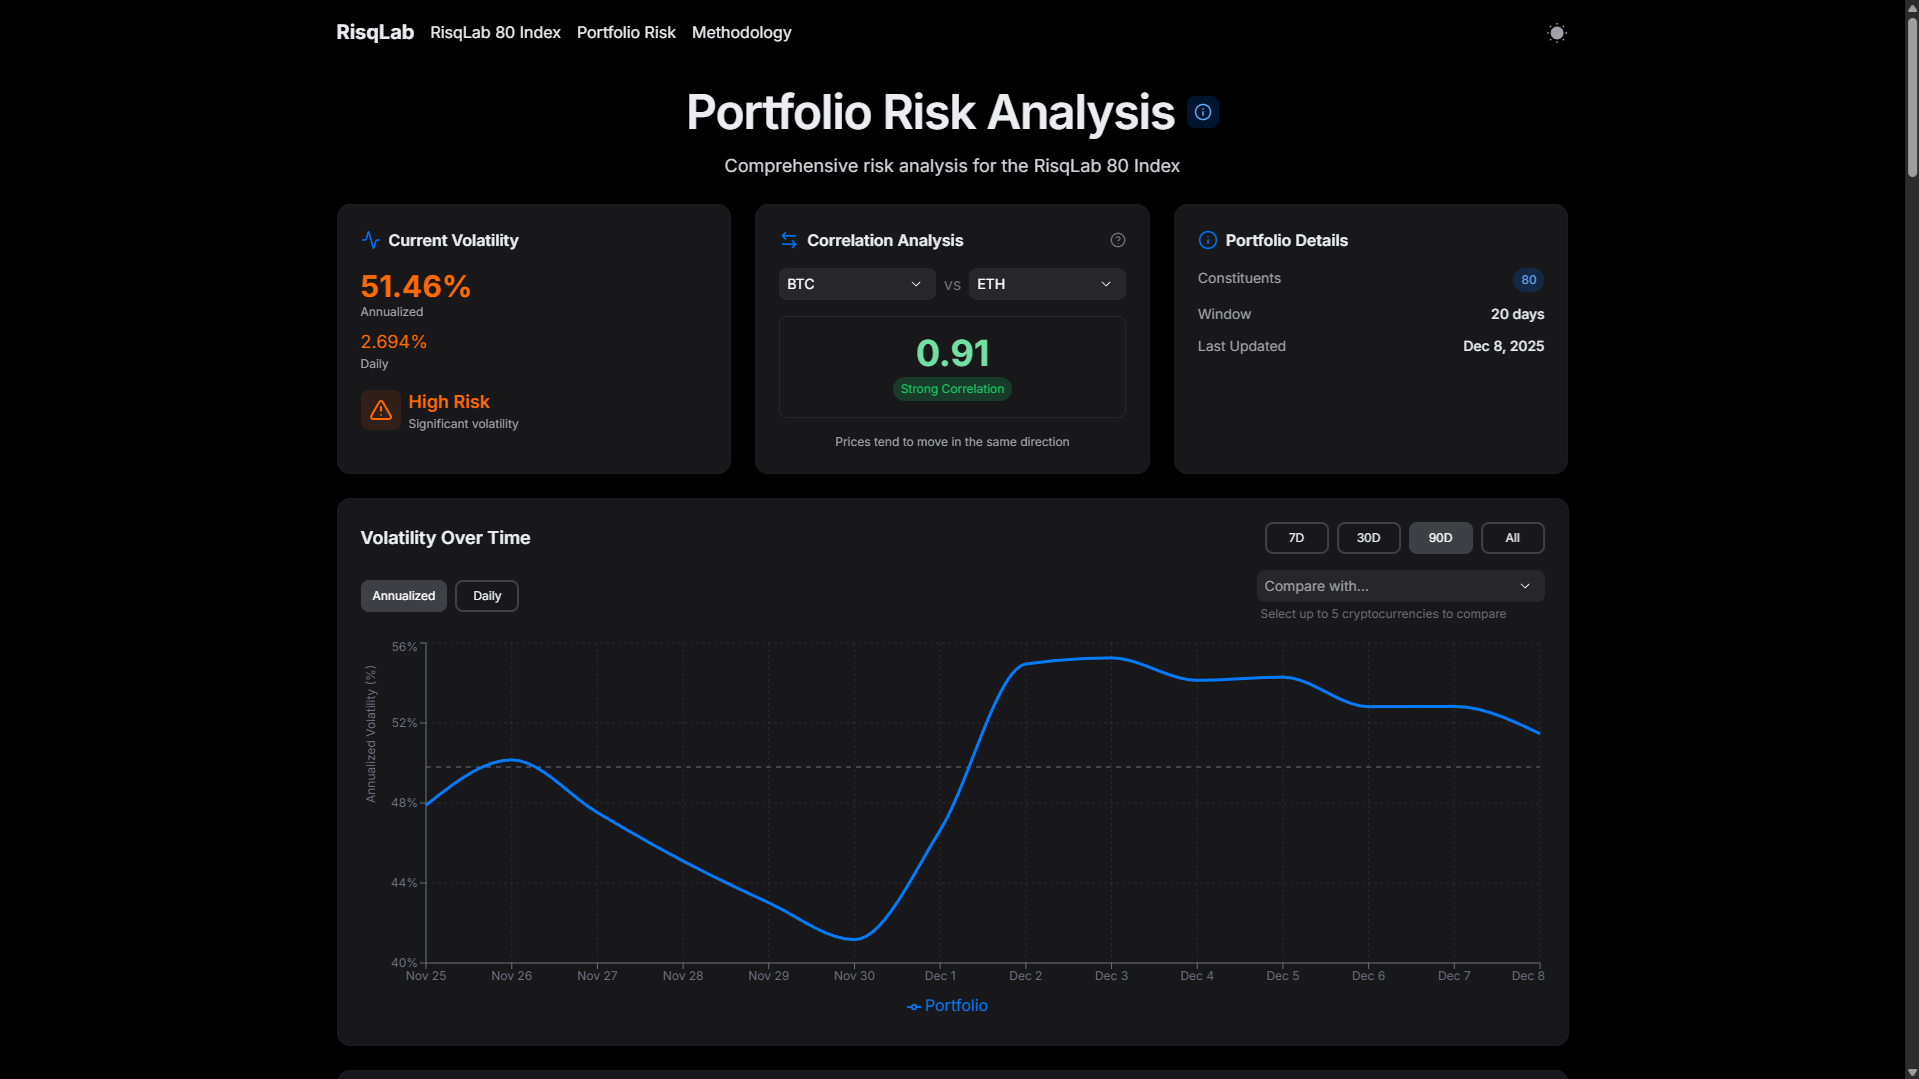Open the correlation help question-mark icon
Screen dimensions: 1919x1079
[1117, 240]
